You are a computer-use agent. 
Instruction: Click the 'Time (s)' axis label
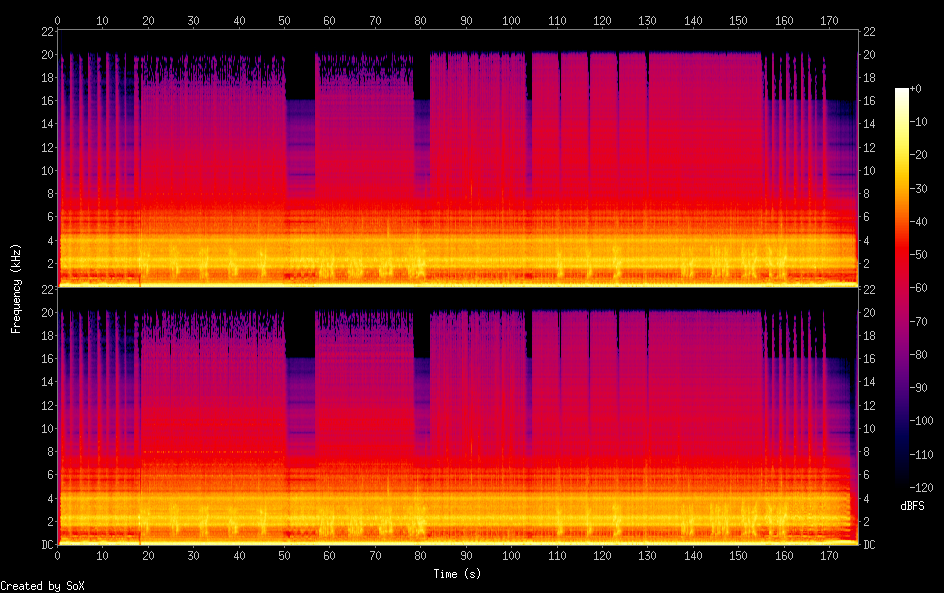458,574
